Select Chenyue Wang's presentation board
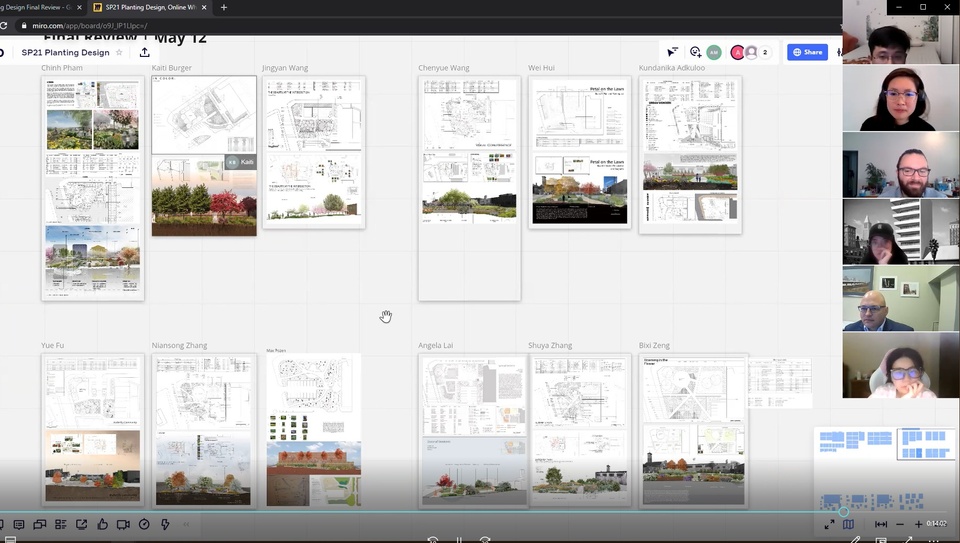Viewport: 960px width, 543px height. (470, 188)
